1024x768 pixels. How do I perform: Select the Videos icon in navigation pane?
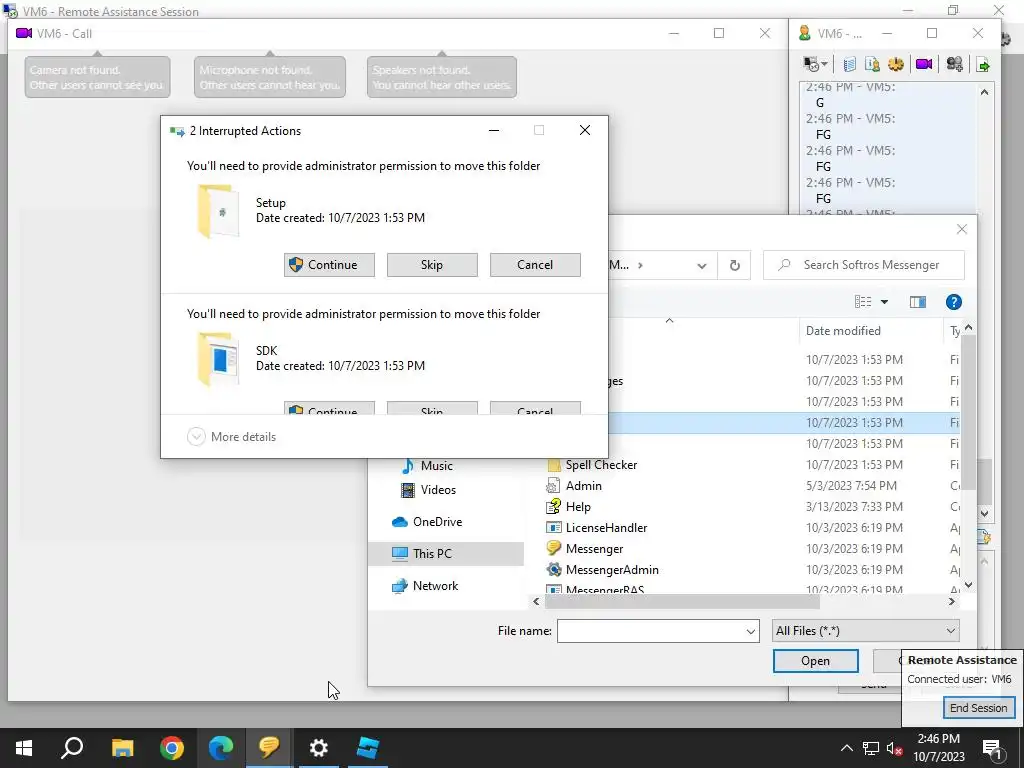[408, 490]
